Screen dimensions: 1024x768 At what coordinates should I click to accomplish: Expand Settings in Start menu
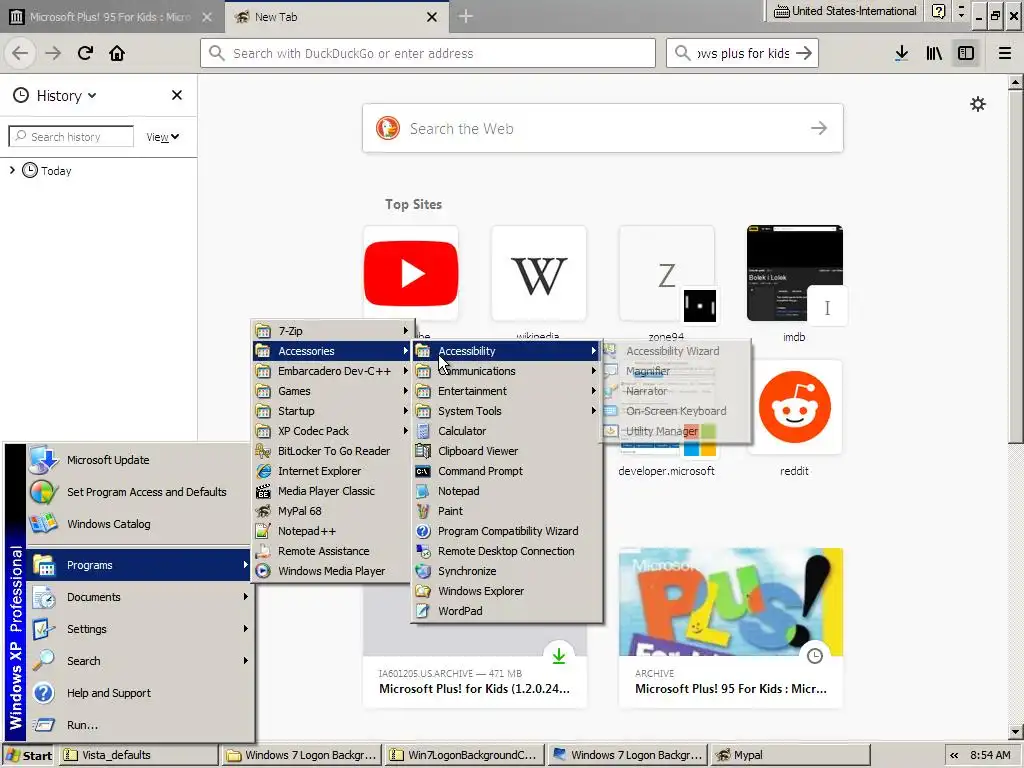coord(139,629)
